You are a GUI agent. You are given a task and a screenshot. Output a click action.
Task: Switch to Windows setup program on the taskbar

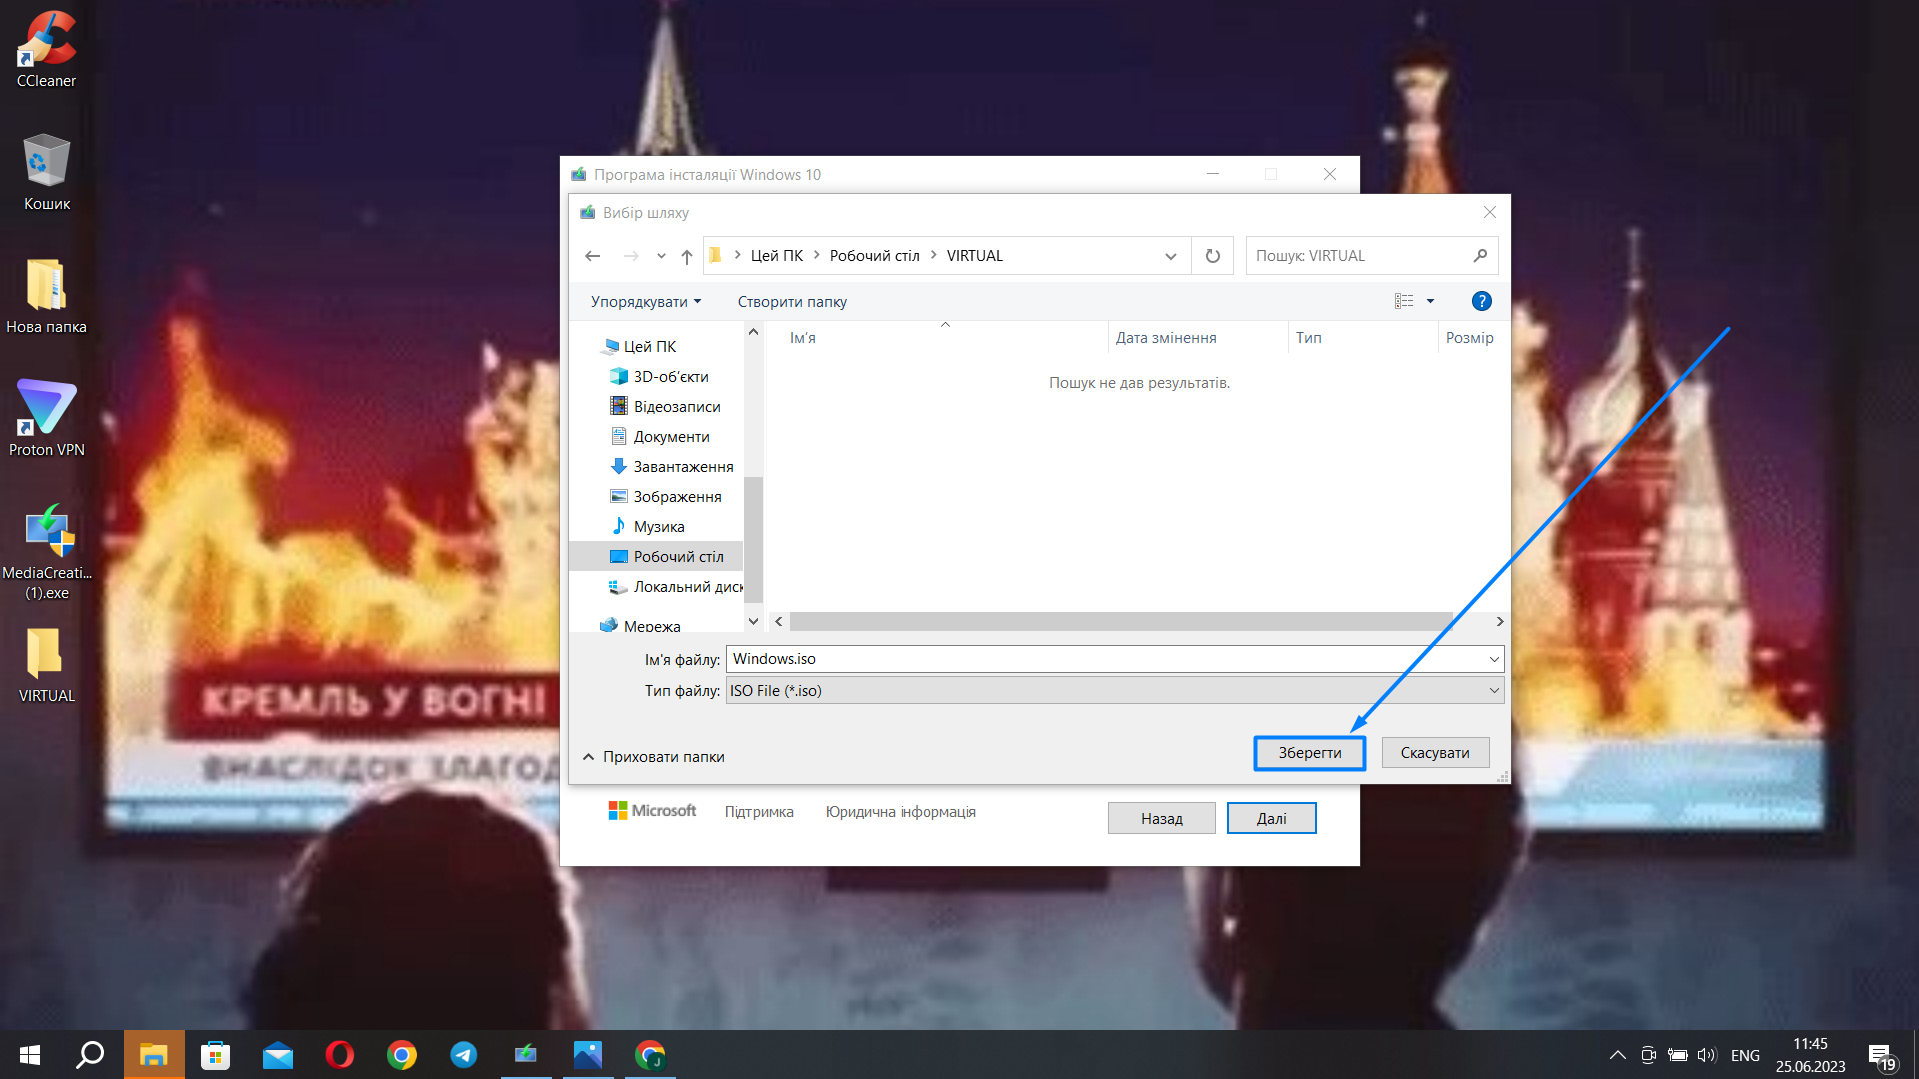[525, 1055]
